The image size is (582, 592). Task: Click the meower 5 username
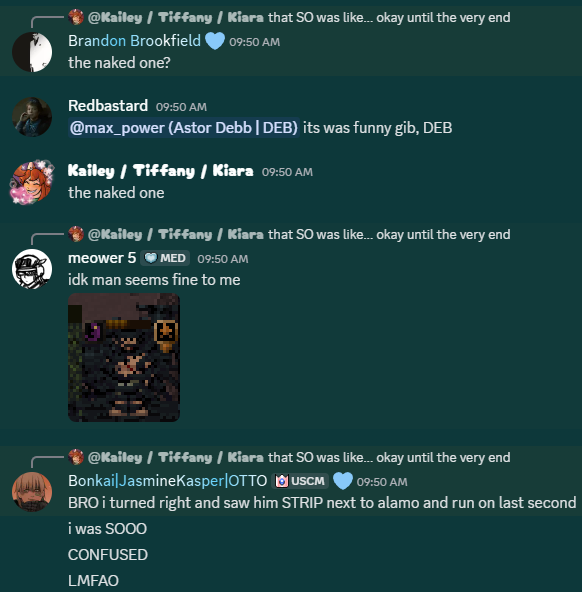pyautogui.click(x=102, y=258)
